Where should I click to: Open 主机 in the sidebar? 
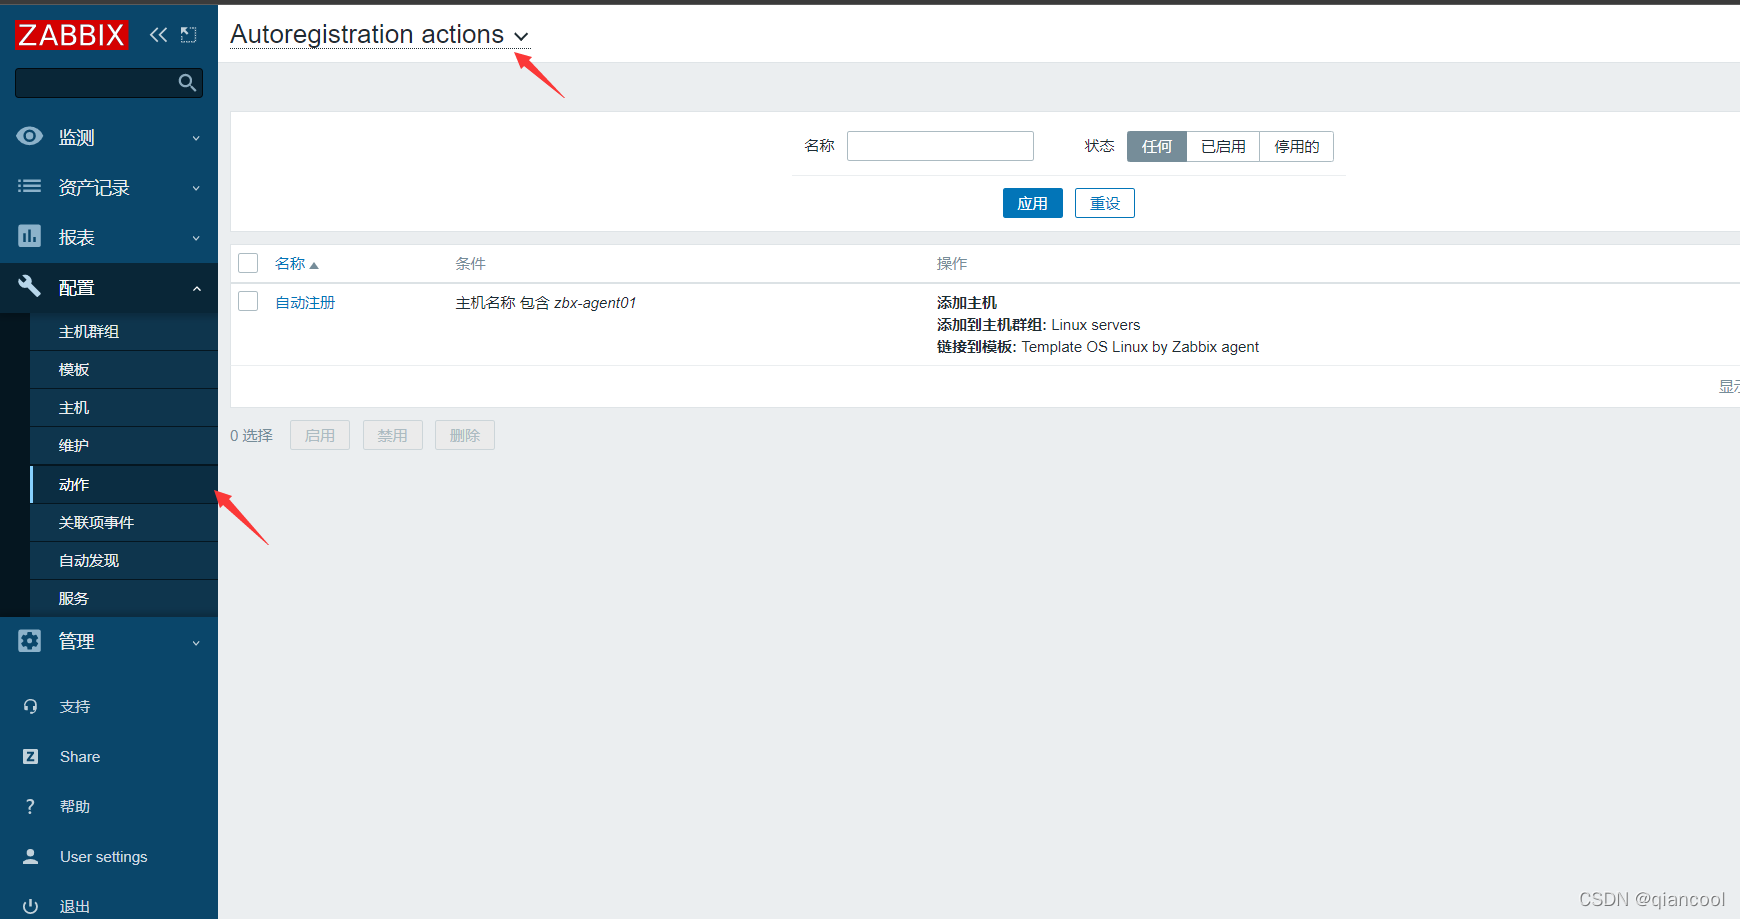pos(124,408)
